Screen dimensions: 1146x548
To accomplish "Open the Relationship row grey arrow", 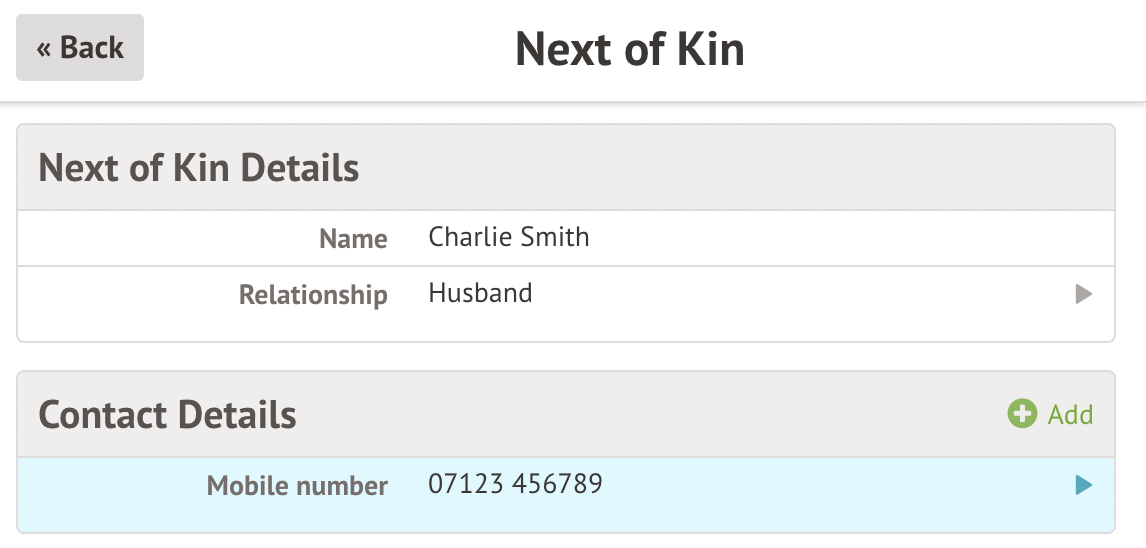I will [x=1084, y=294].
